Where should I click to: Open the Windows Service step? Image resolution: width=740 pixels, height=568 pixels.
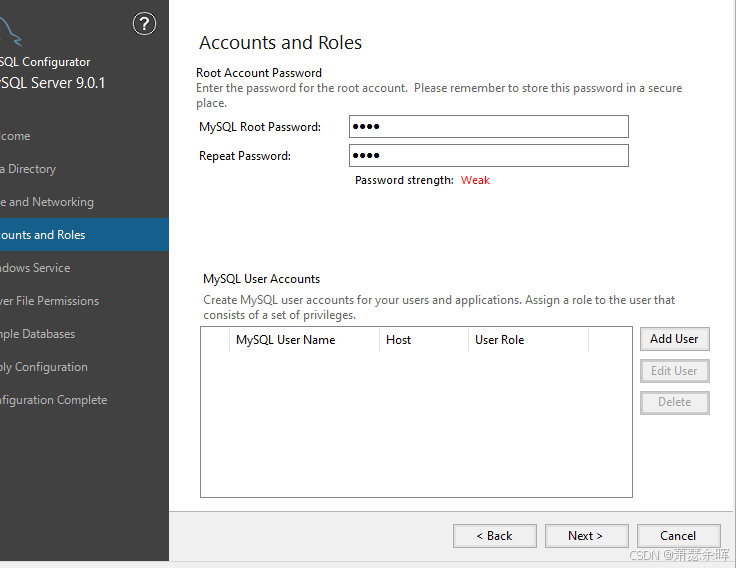click(x=35, y=268)
